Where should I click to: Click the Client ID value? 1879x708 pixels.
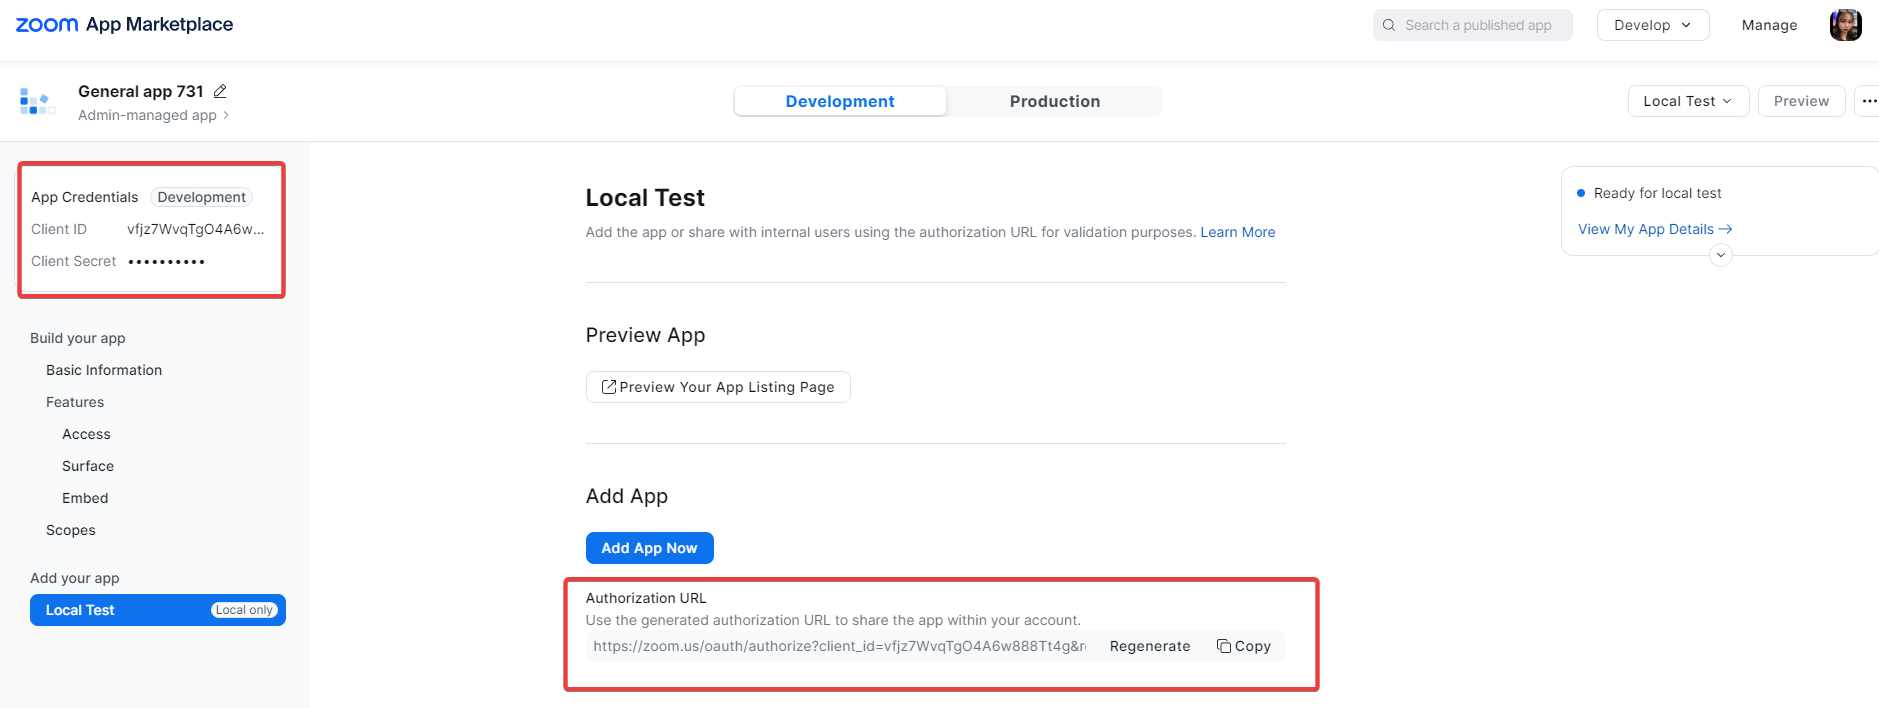pyautogui.click(x=196, y=229)
